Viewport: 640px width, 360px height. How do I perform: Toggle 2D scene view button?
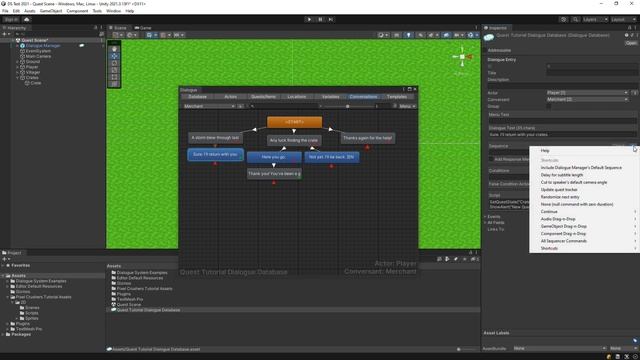click(x=396, y=35)
